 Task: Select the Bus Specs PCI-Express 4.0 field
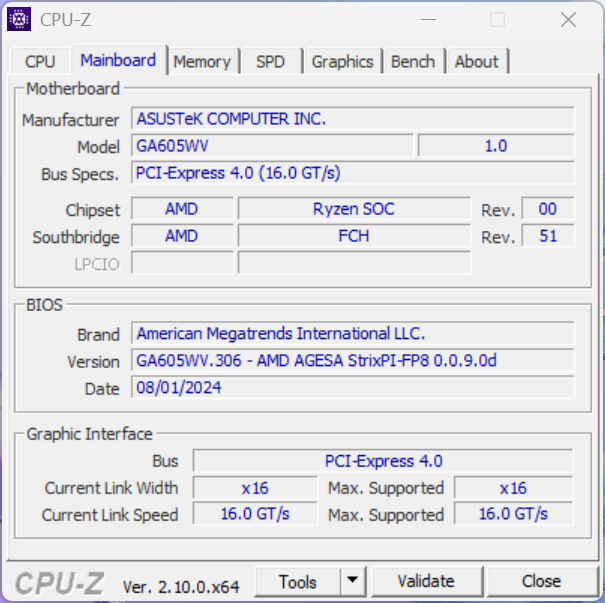pyautogui.click(x=353, y=173)
